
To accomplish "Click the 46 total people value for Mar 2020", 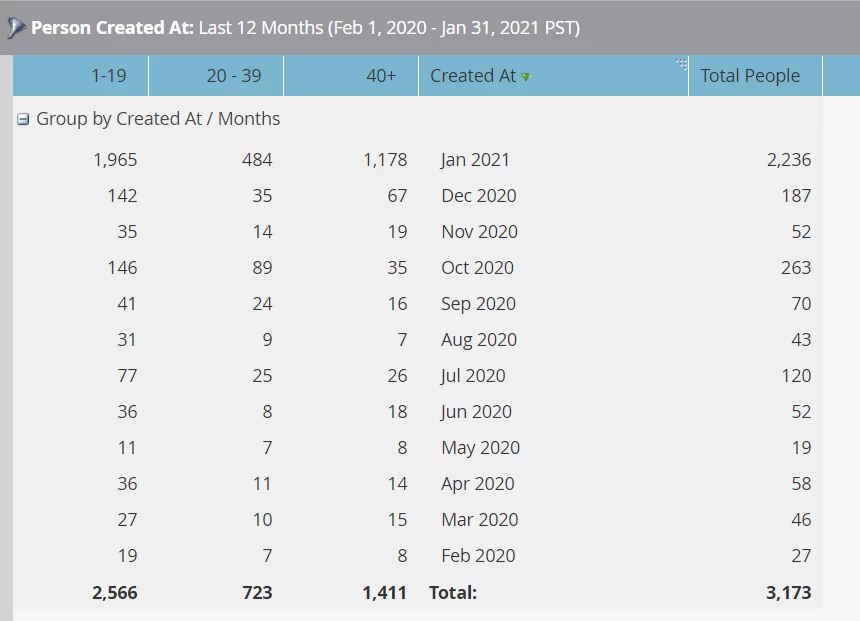I will pos(801,520).
